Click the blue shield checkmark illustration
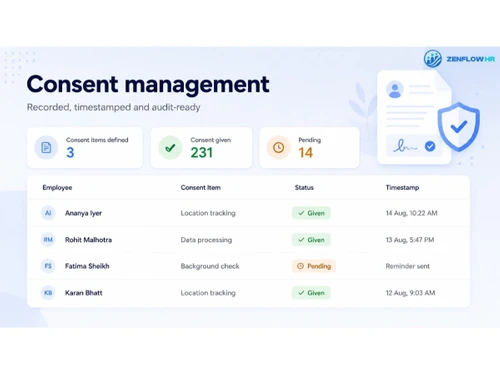Screen dimensions: 500x375 pyautogui.click(x=459, y=127)
